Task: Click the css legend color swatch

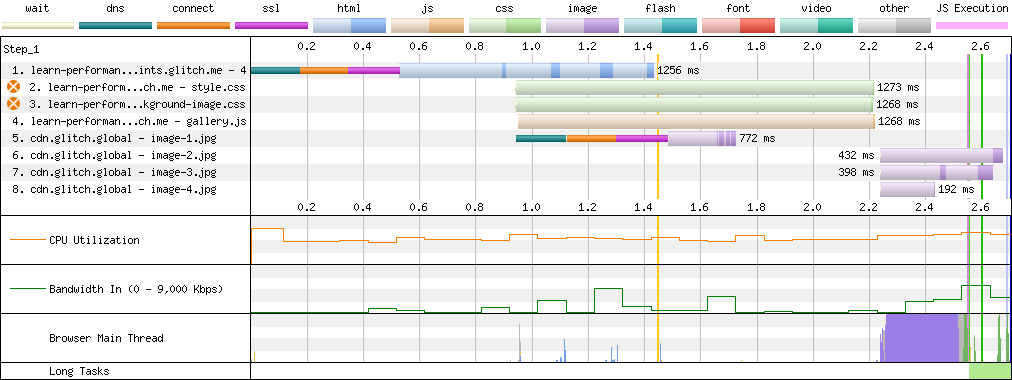Action: pyautogui.click(x=505, y=26)
